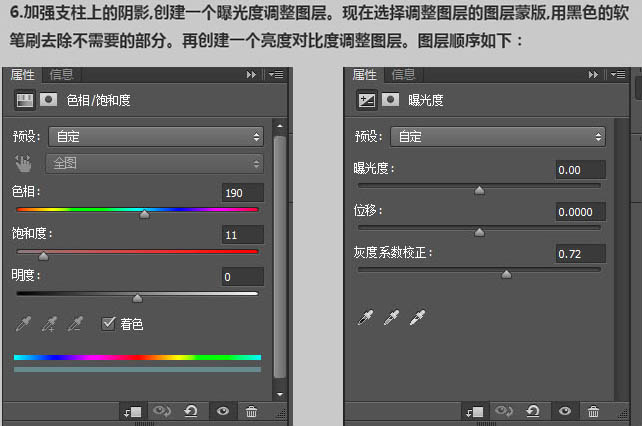
Task: Clip to layer button in Exposure panel
Action: point(475,411)
